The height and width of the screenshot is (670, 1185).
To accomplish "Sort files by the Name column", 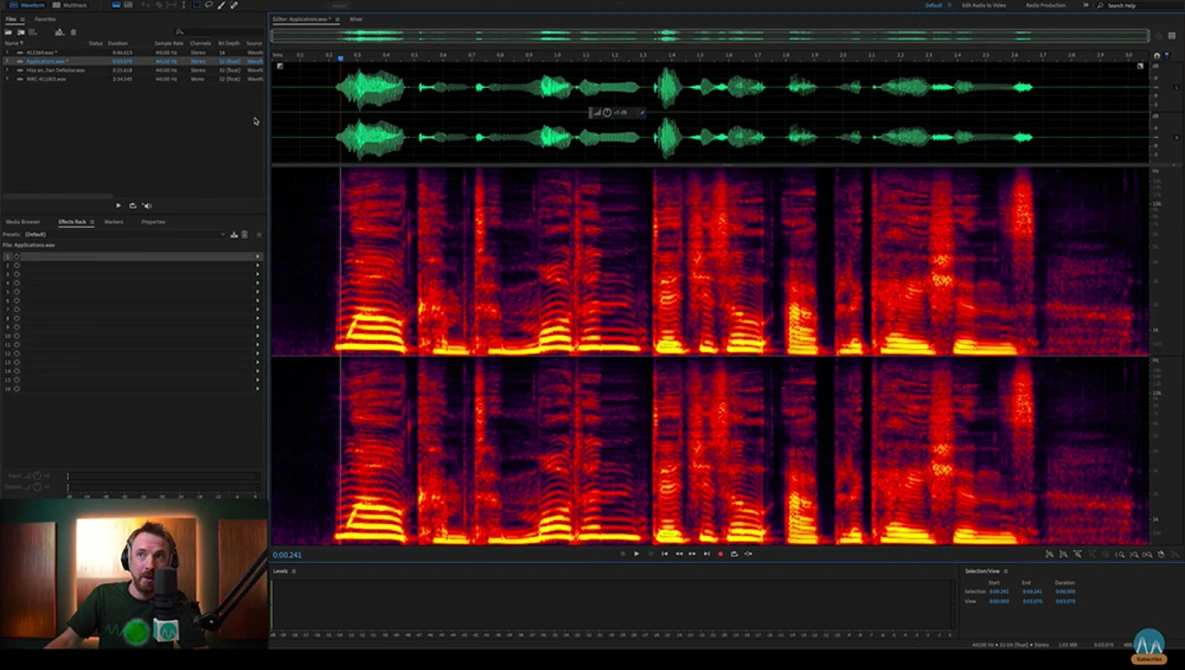I will tap(12, 43).
